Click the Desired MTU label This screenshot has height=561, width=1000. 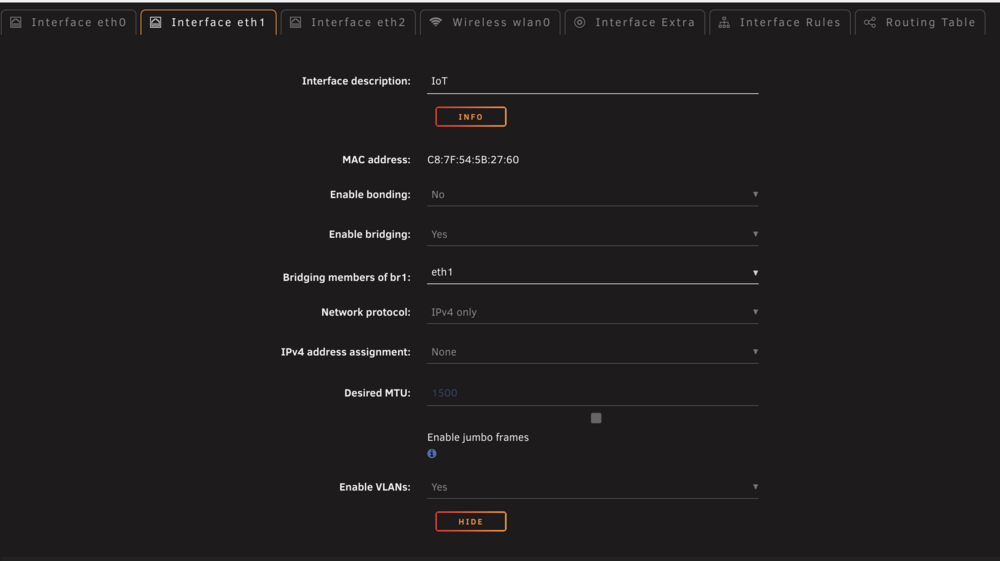pyautogui.click(x=377, y=393)
